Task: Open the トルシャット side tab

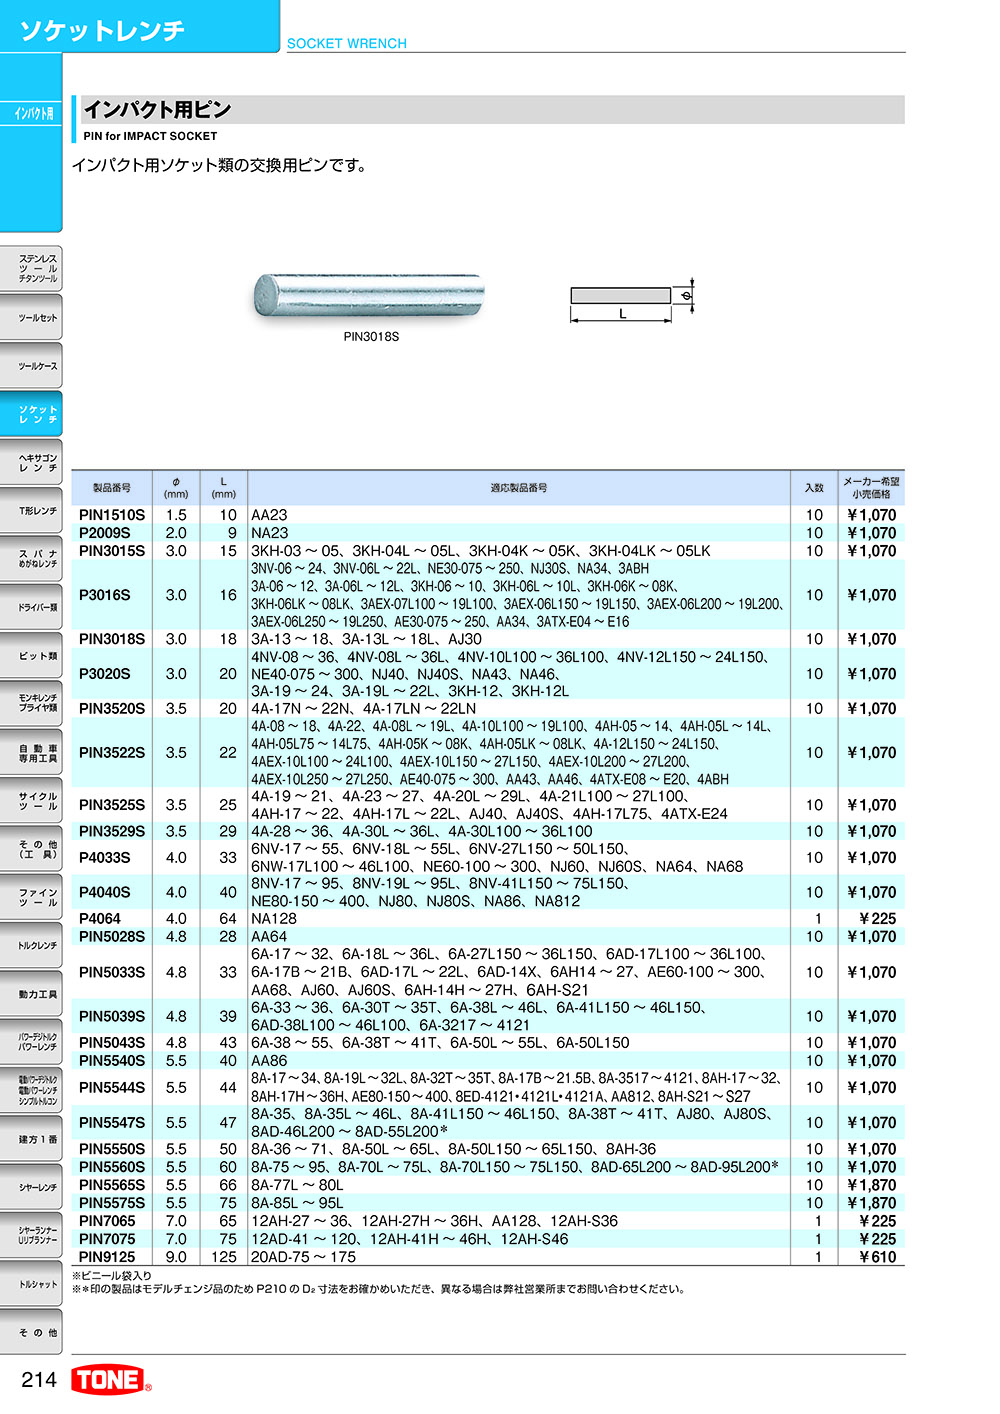Action: point(32,1284)
